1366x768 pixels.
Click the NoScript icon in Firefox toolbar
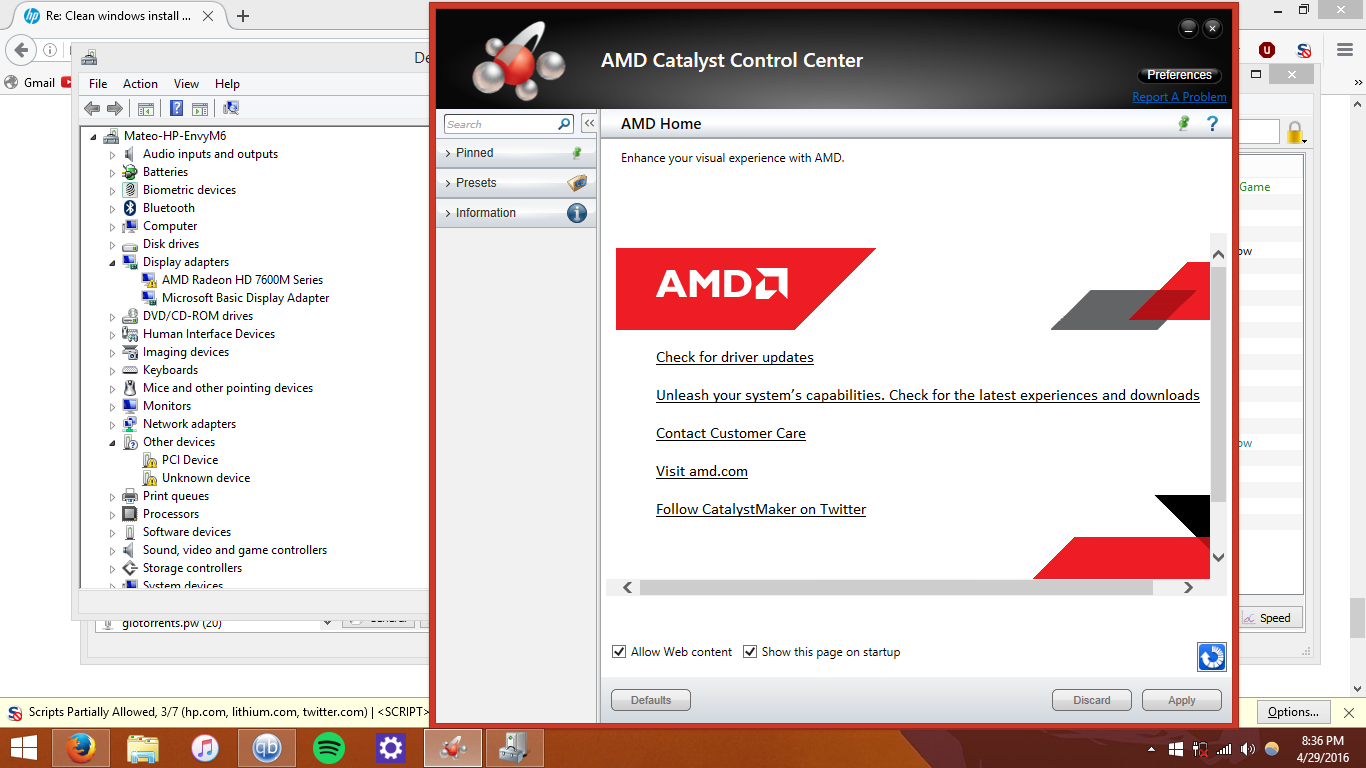(x=1304, y=49)
